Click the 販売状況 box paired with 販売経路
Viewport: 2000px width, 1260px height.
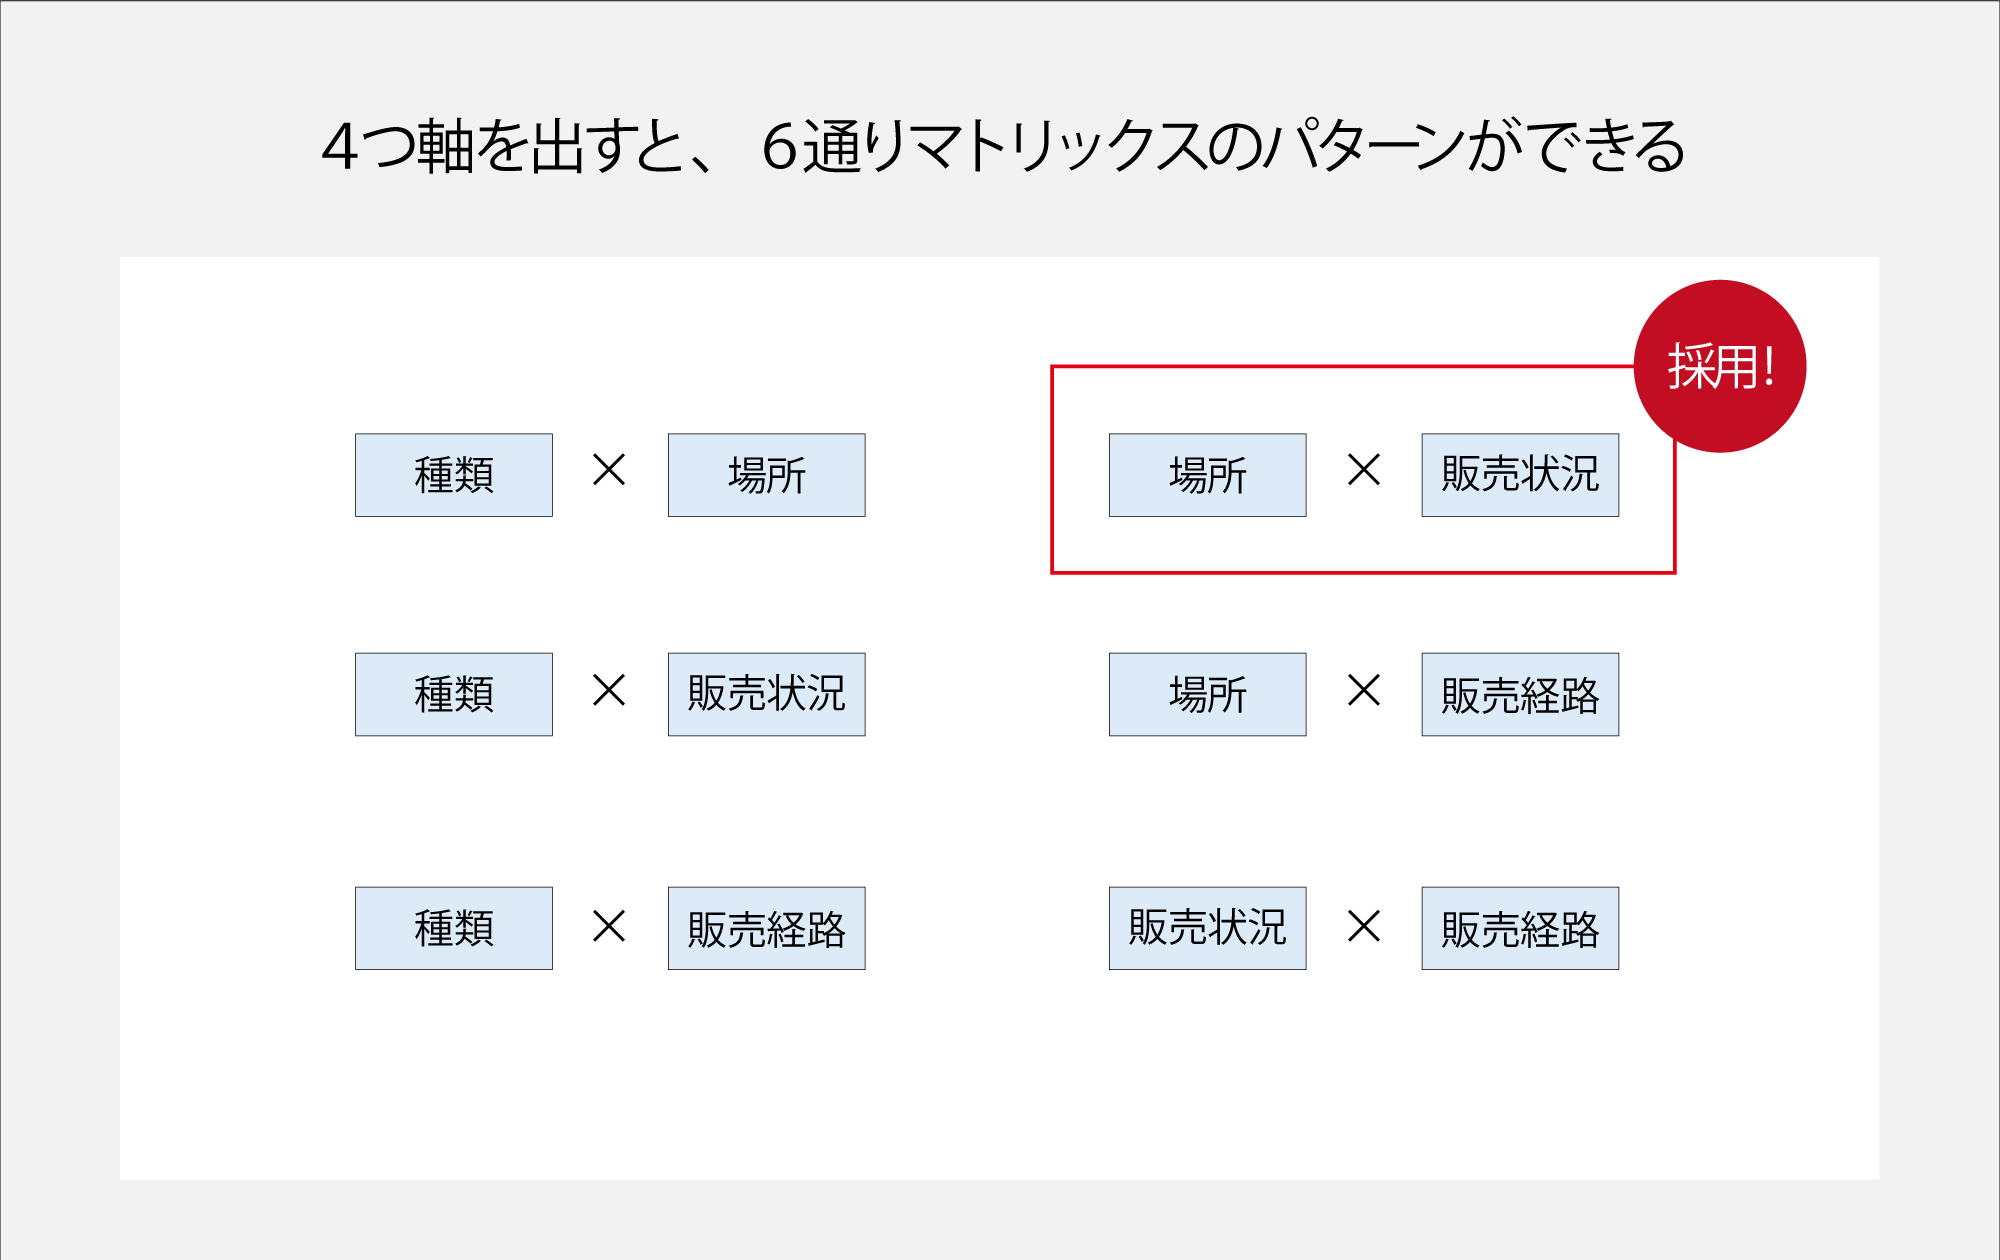(1208, 928)
